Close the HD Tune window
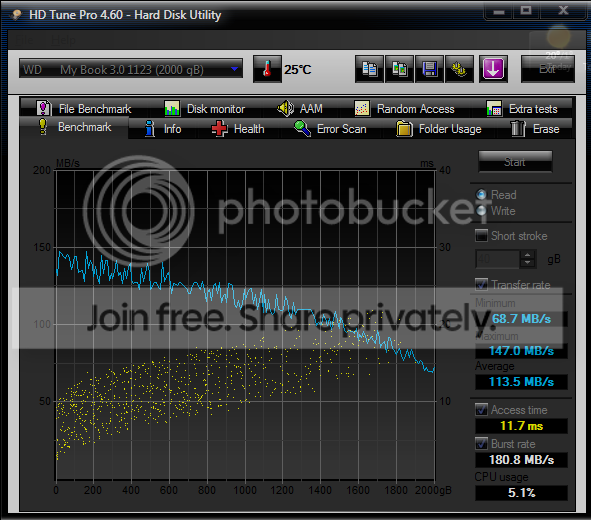The height and width of the screenshot is (520, 591). tap(563, 11)
